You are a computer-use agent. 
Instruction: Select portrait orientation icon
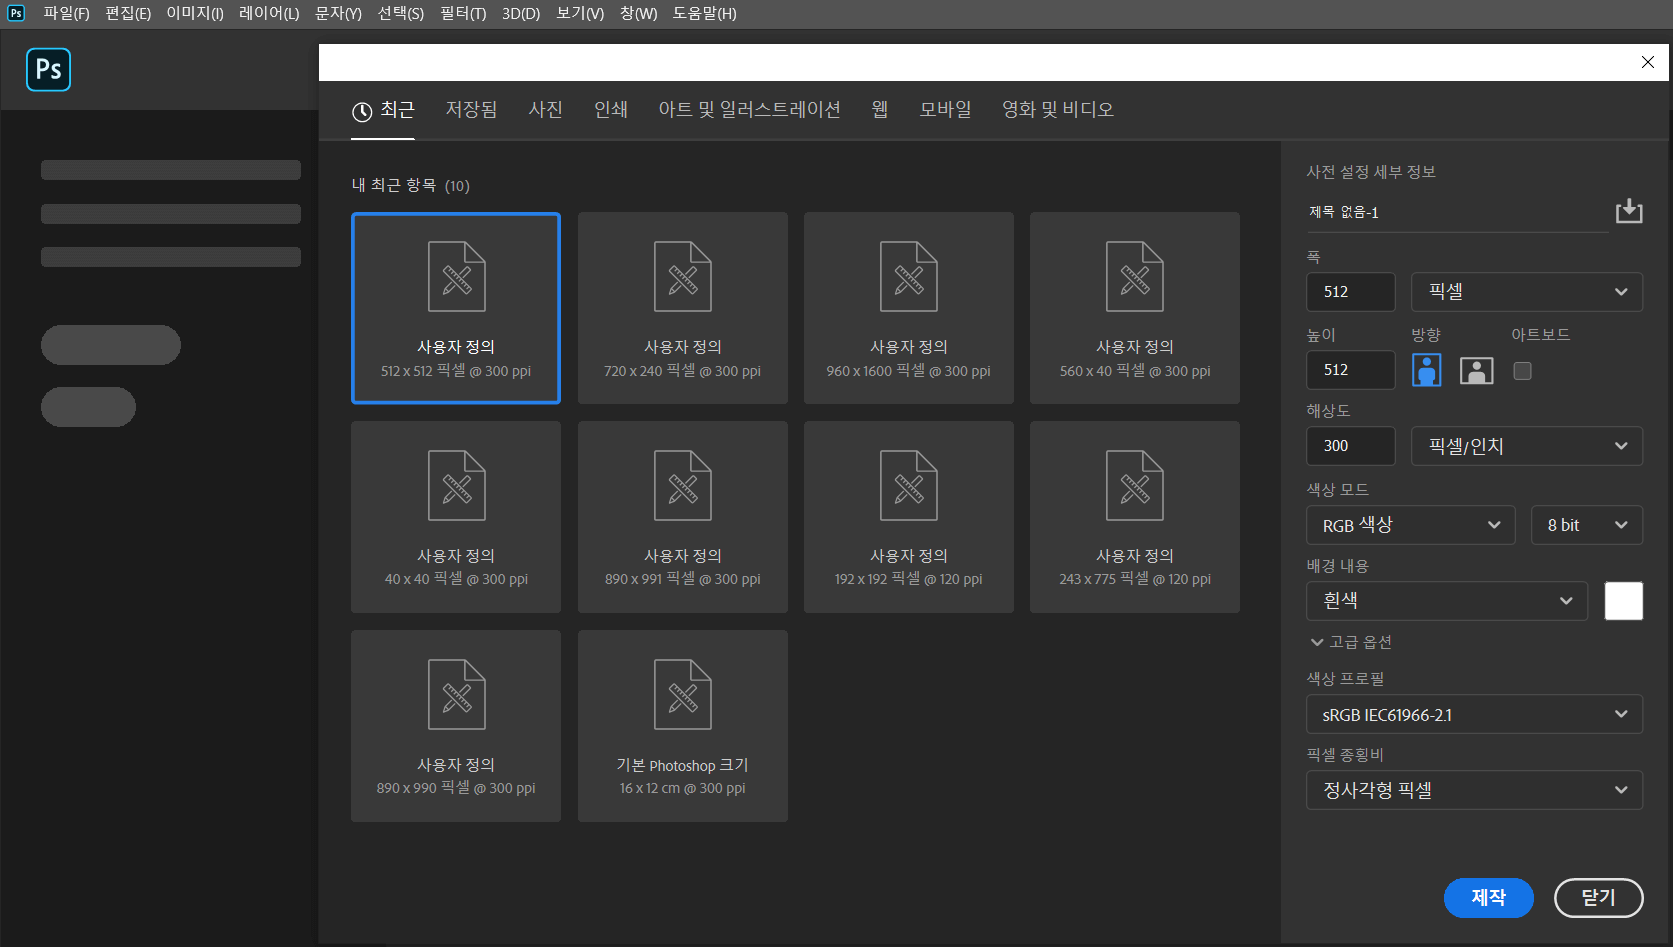click(x=1427, y=370)
